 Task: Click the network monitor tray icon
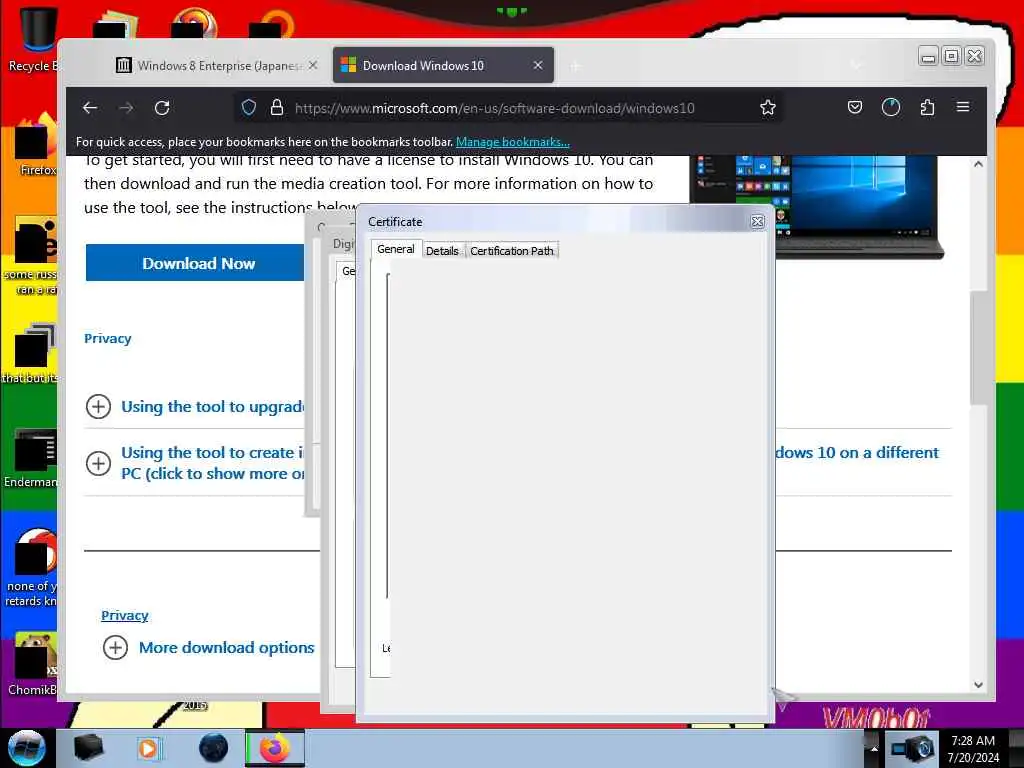coord(912,749)
